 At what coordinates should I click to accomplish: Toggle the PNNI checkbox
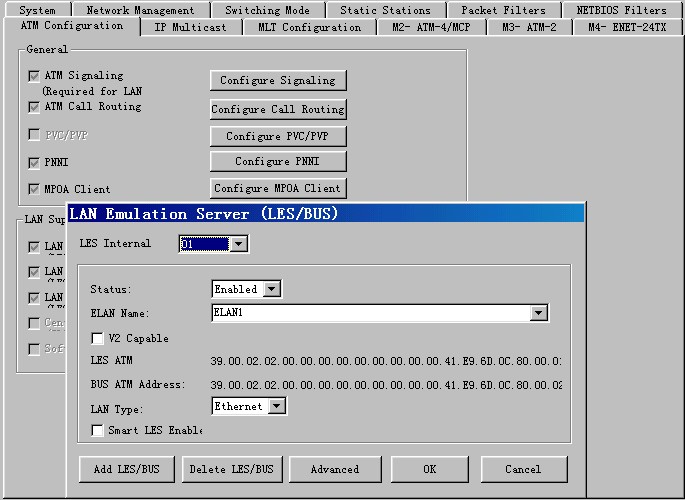coord(35,162)
